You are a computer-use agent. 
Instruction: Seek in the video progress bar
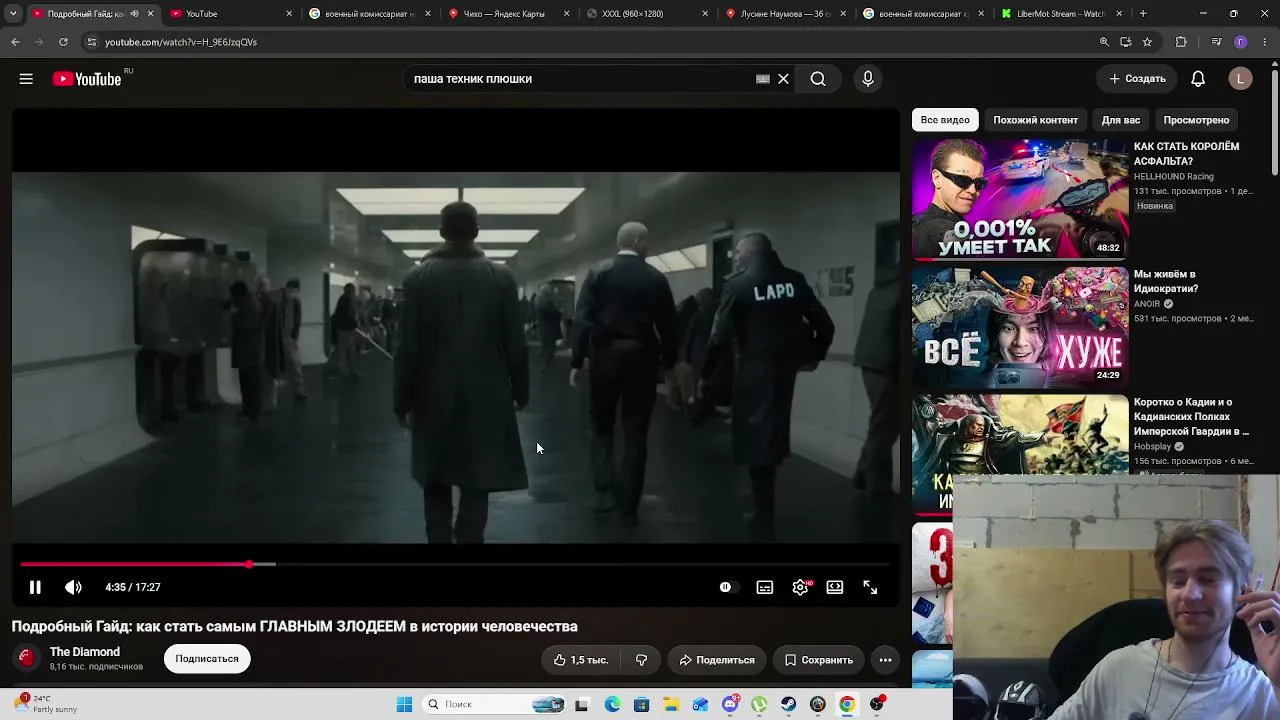(455, 564)
